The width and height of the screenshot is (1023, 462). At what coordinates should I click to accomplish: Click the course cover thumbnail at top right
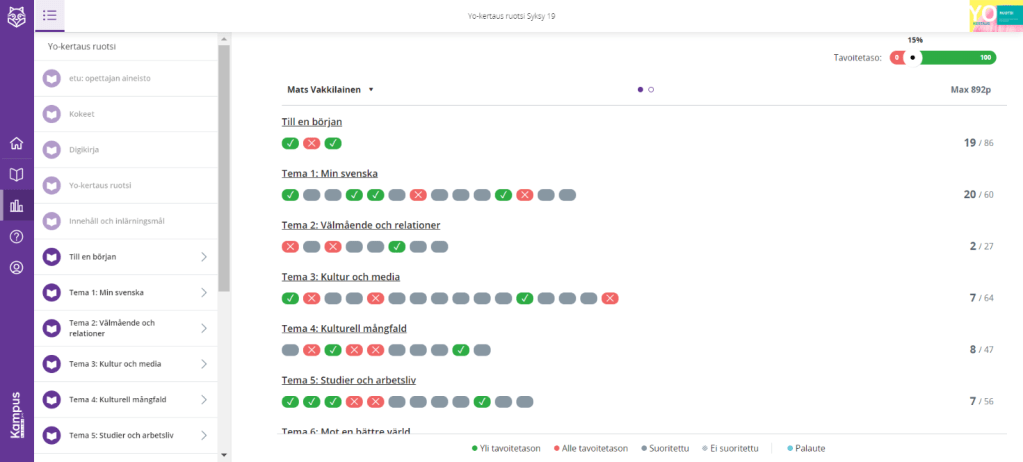pos(995,16)
